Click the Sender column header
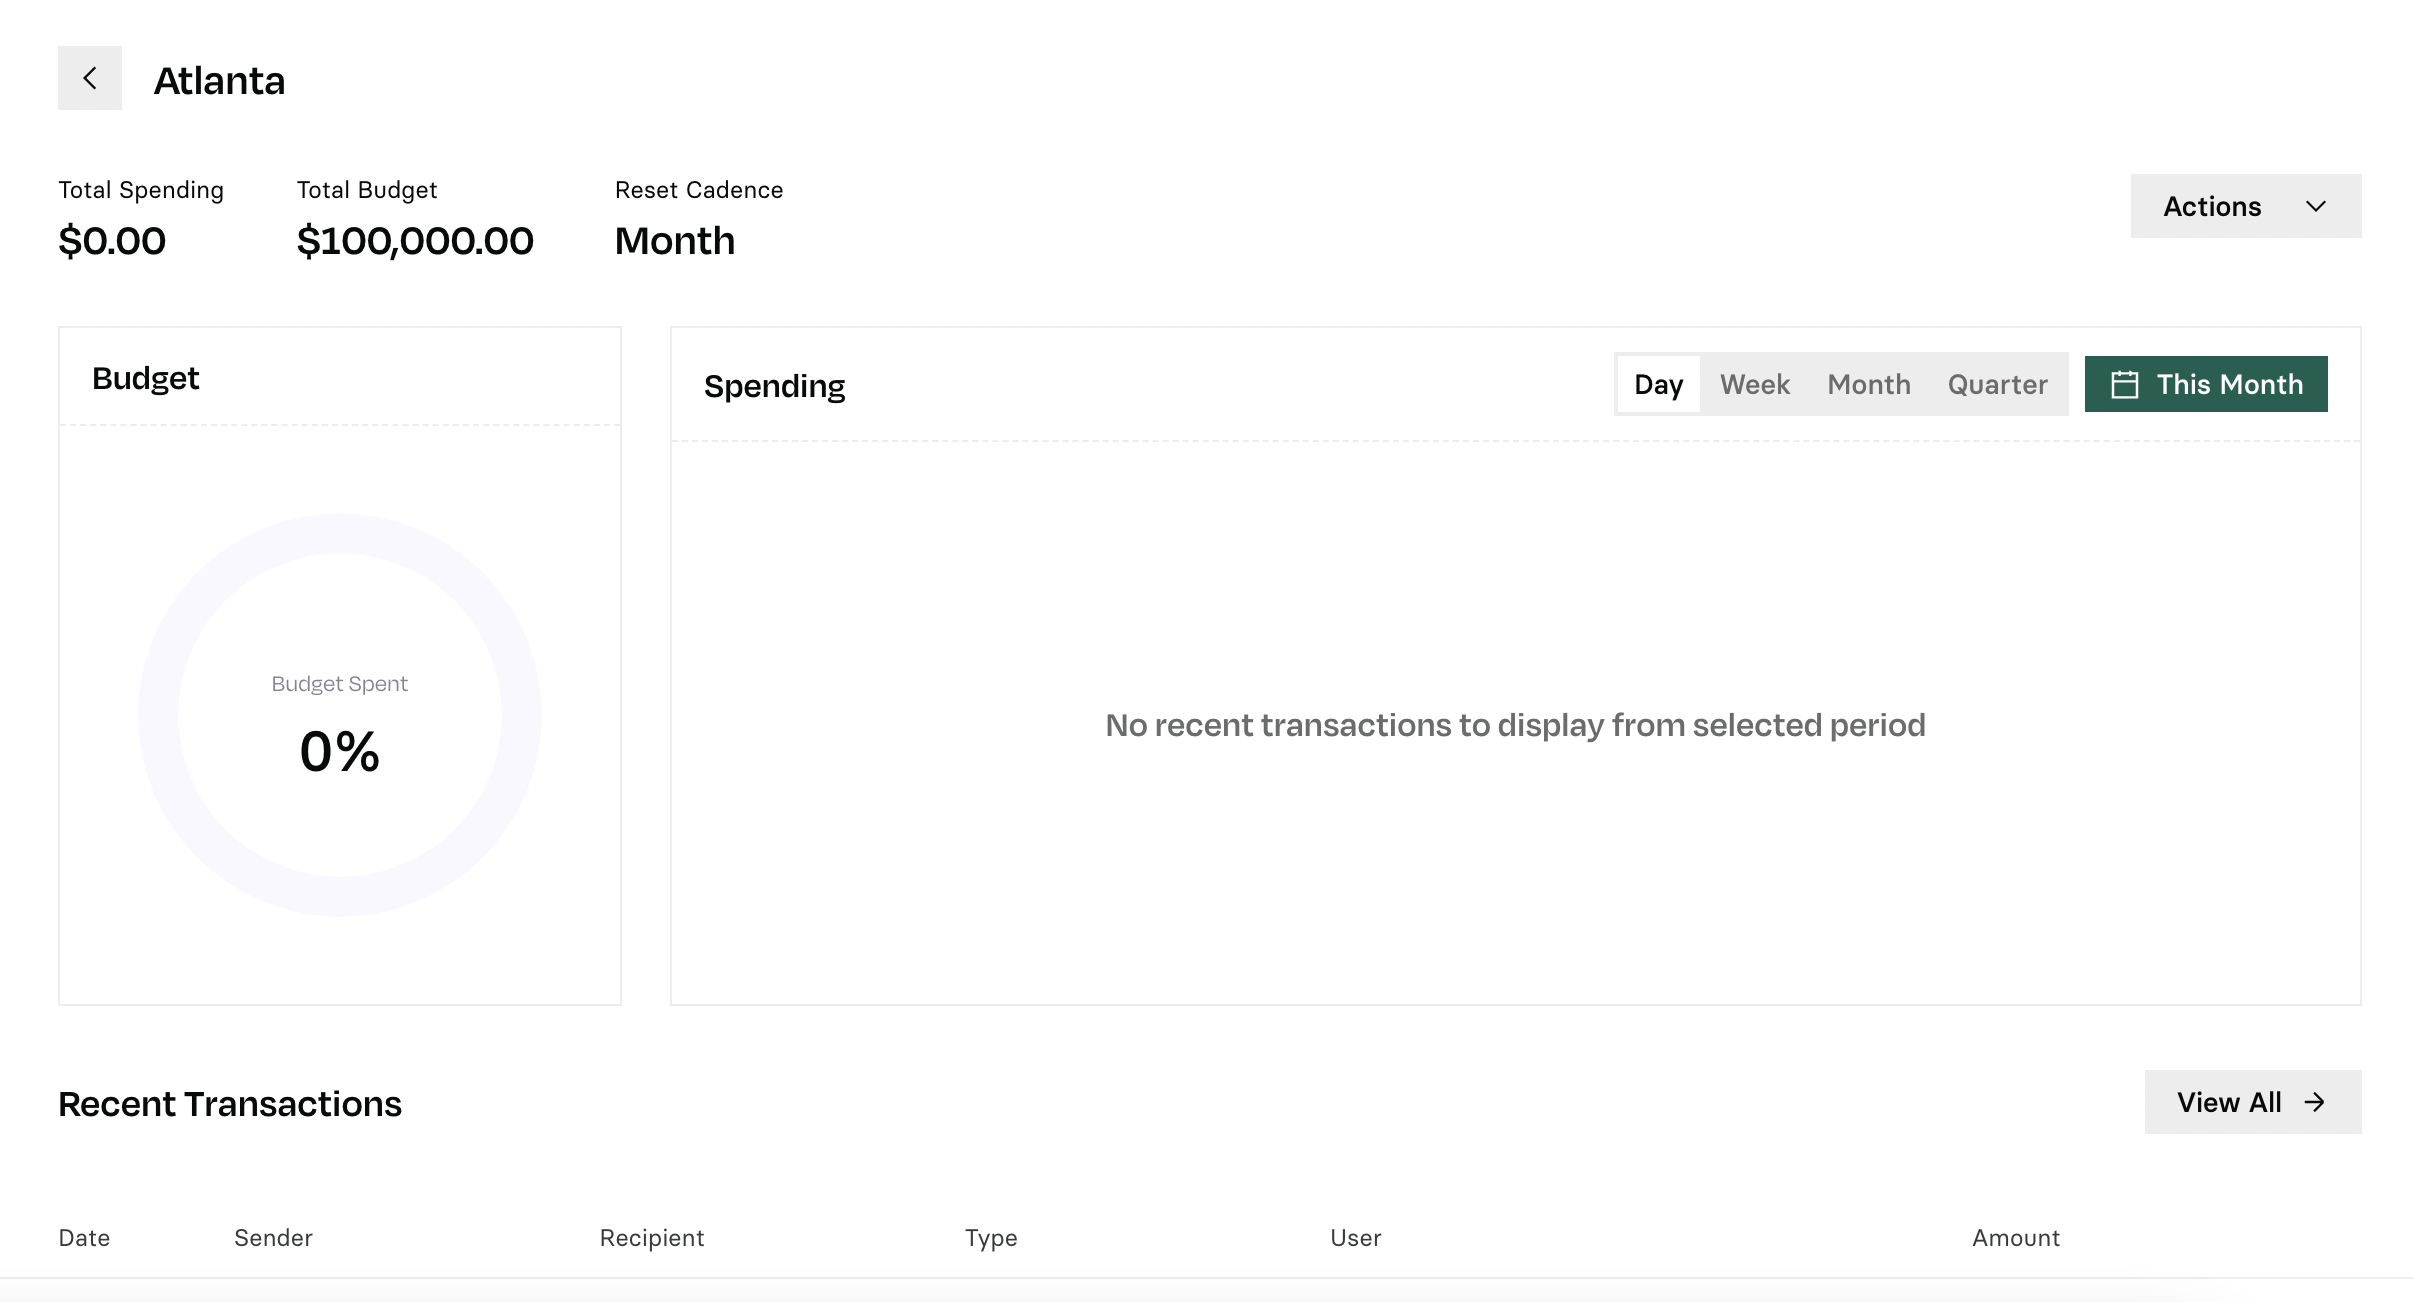The image size is (2414, 1302). point(273,1238)
